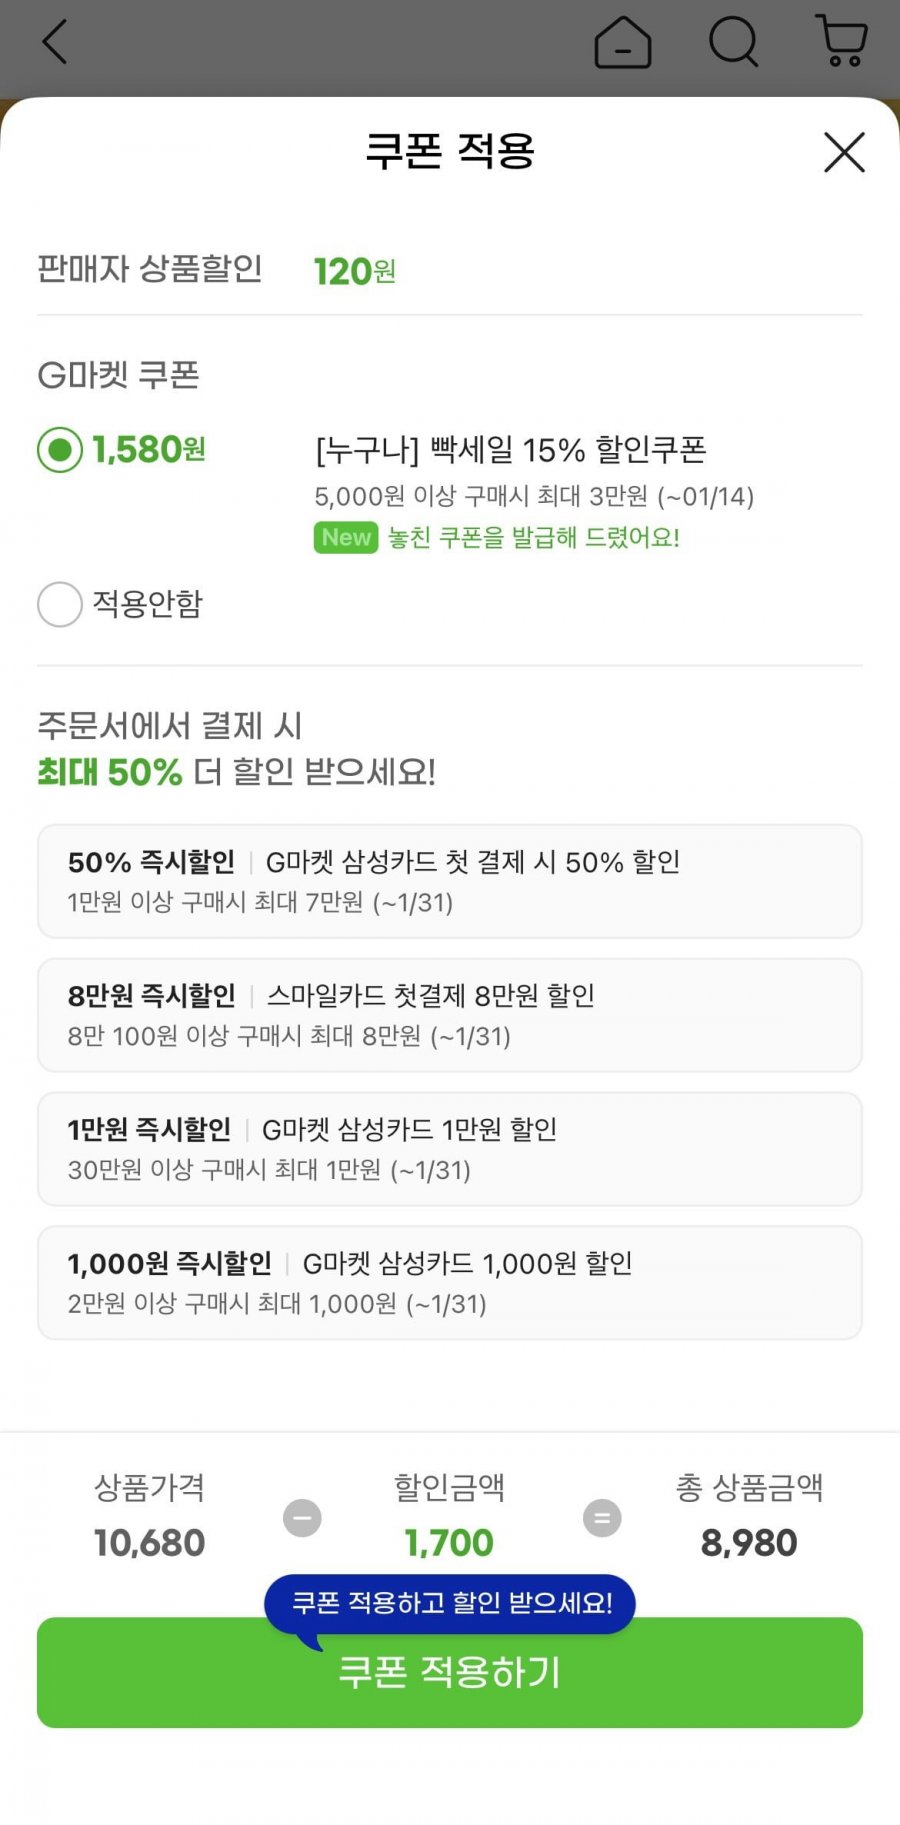900x1825 pixels.
Task: Open the 삼성카드 50% 즉시할인 offer
Action: (450, 881)
